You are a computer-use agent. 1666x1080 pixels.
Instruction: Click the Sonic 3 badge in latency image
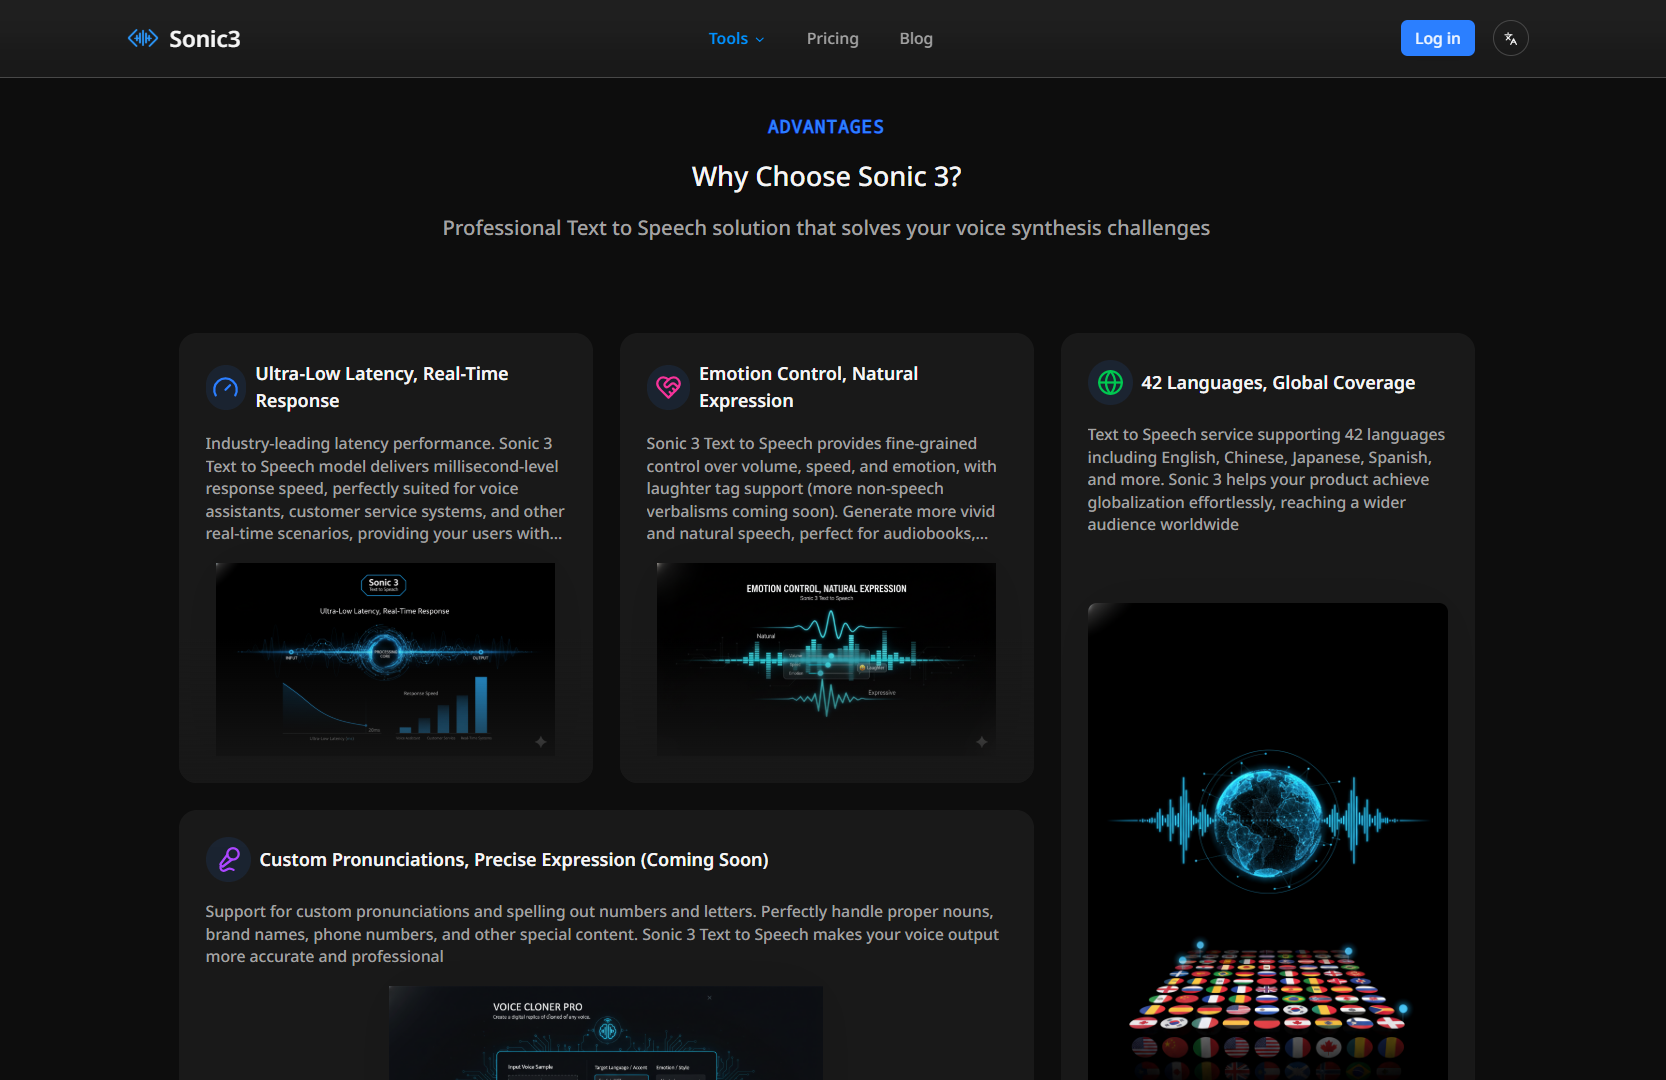click(385, 583)
